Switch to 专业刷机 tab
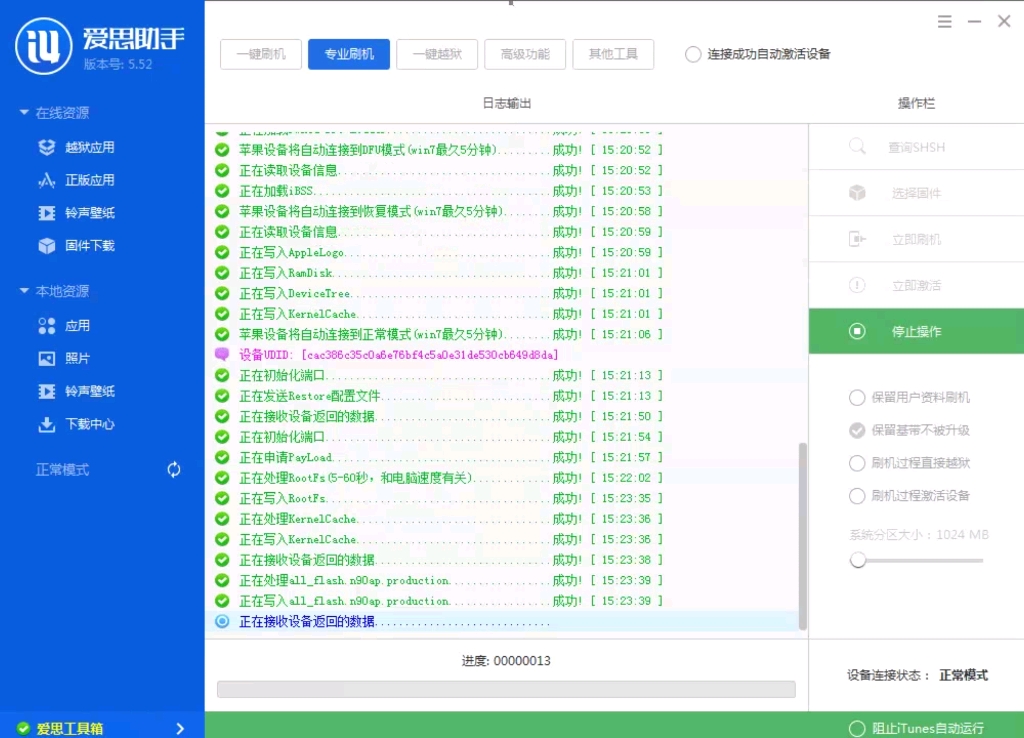The image size is (1024, 738). 349,54
